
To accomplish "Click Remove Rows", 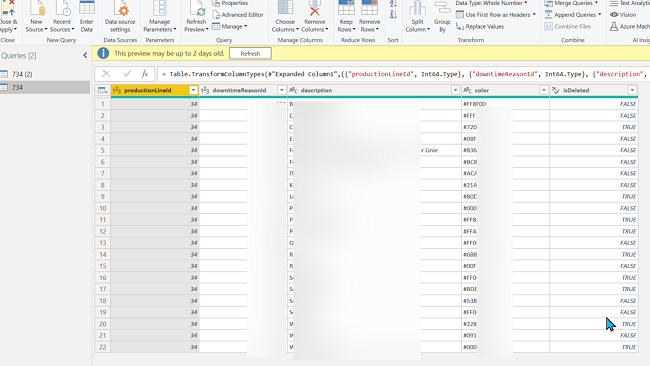I will 369,17.
